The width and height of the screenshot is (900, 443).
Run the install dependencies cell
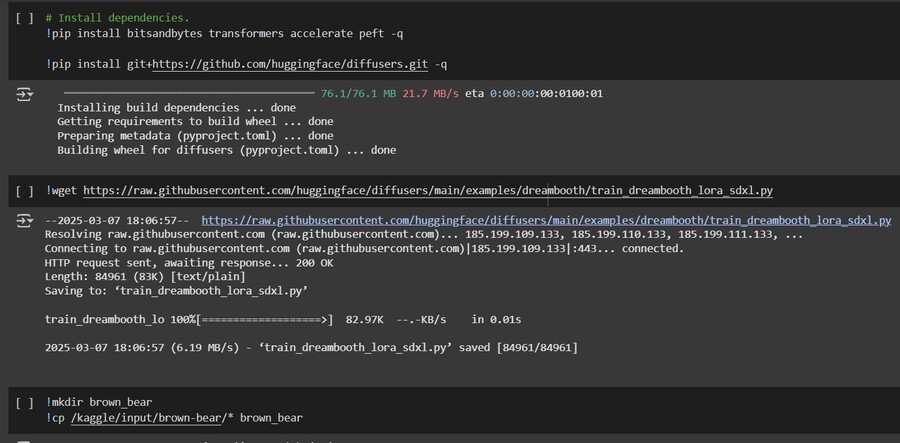click(24, 18)
